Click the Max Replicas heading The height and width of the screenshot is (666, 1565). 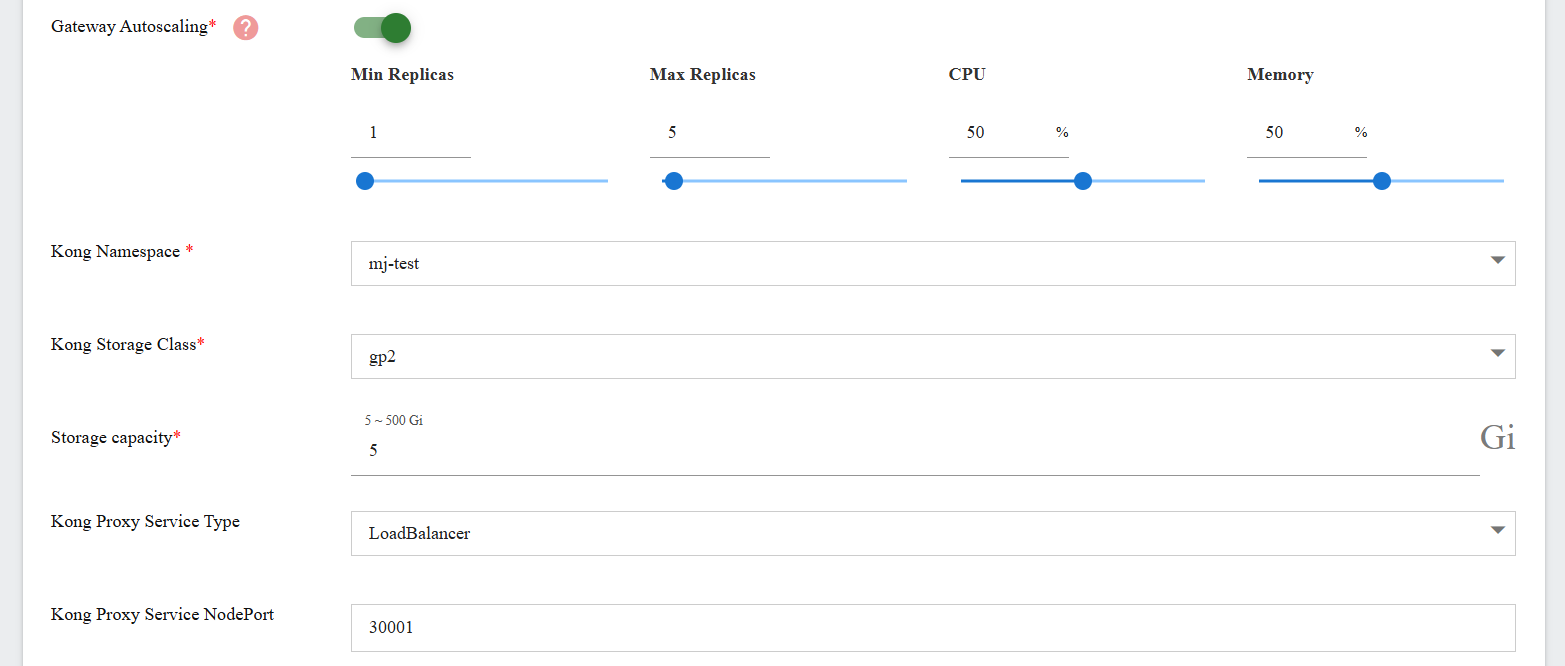(x=703, y=75)
